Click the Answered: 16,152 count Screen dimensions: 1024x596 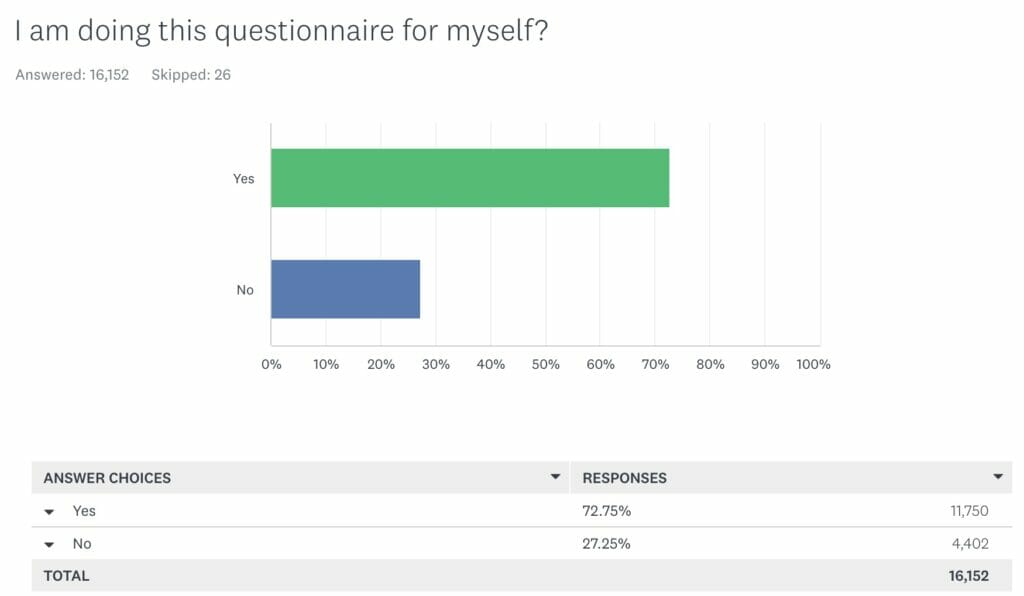pos(72,75)
